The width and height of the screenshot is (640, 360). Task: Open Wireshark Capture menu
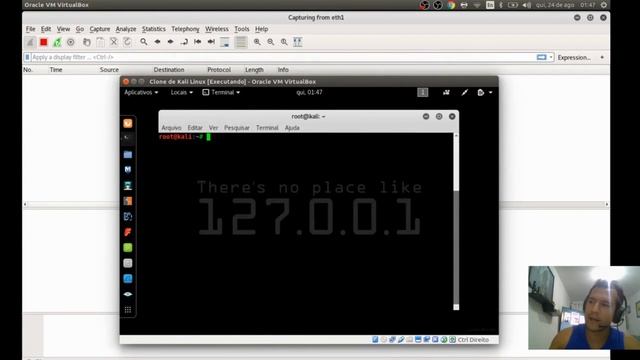point(100,29)
